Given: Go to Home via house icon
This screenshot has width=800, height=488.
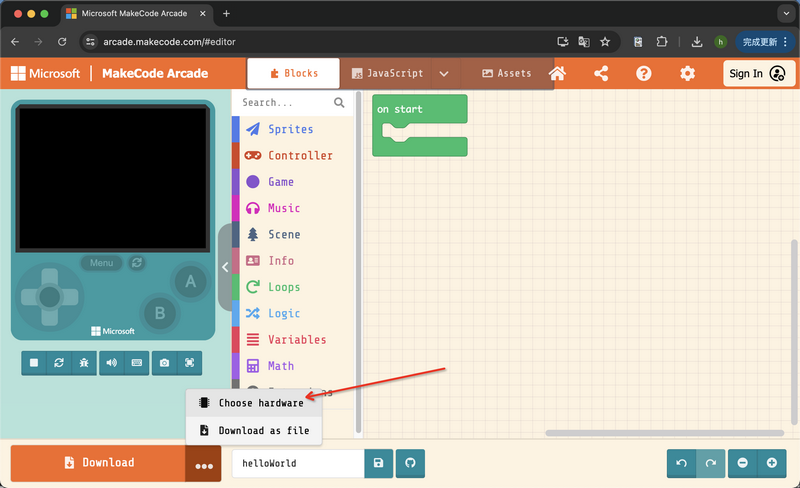Looking at the screenshot, I should 557,73.
